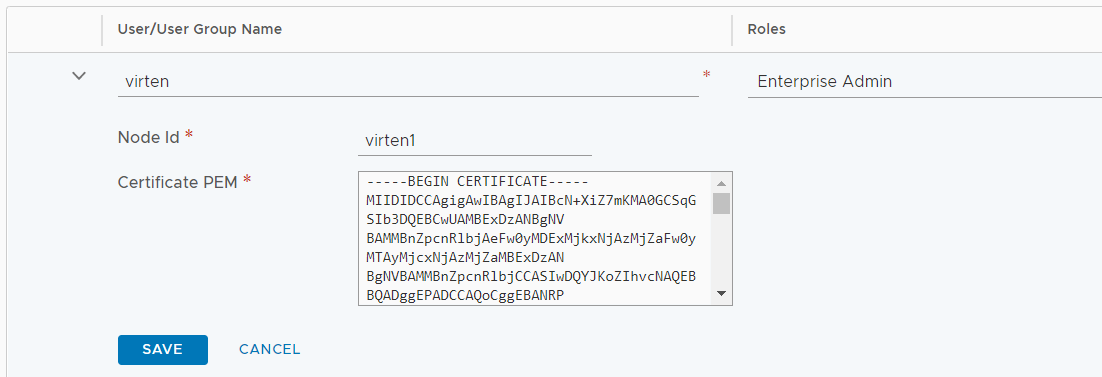Click the scrollbar track below the thumb
Viewport: 1102px width, 377px height.
tap(721, 249)
